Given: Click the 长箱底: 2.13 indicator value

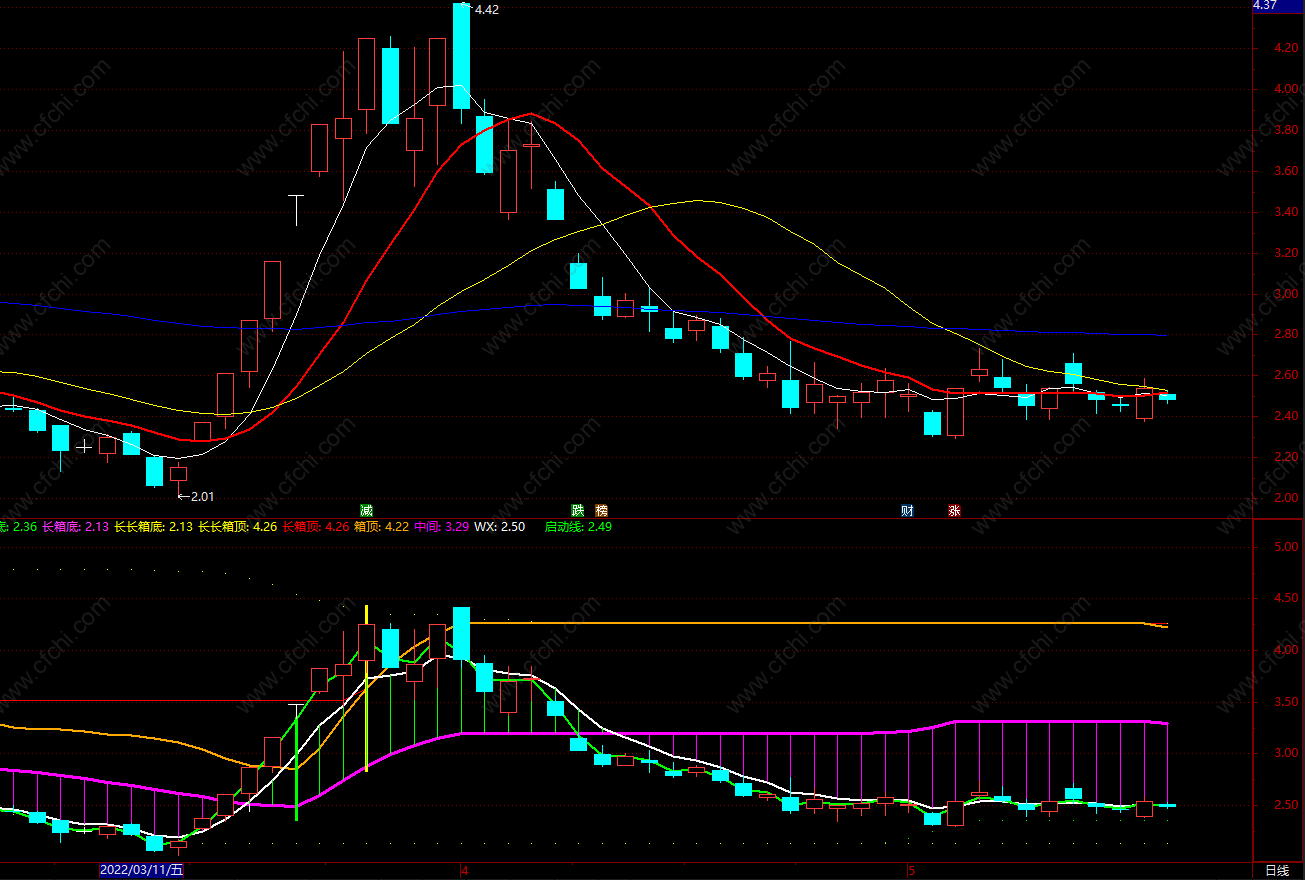Looking at the screenshot, I should click(x=75, y=526).
